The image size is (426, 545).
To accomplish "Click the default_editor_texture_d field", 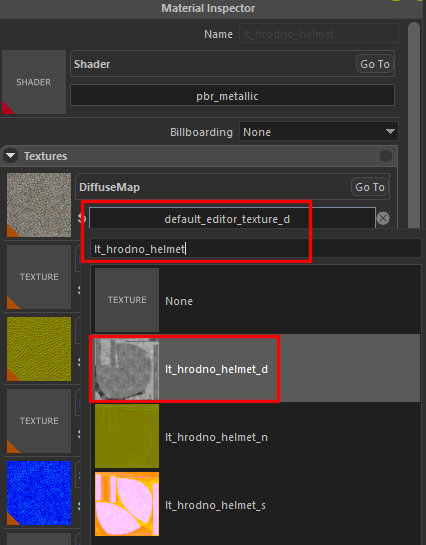I will (232, 219).
